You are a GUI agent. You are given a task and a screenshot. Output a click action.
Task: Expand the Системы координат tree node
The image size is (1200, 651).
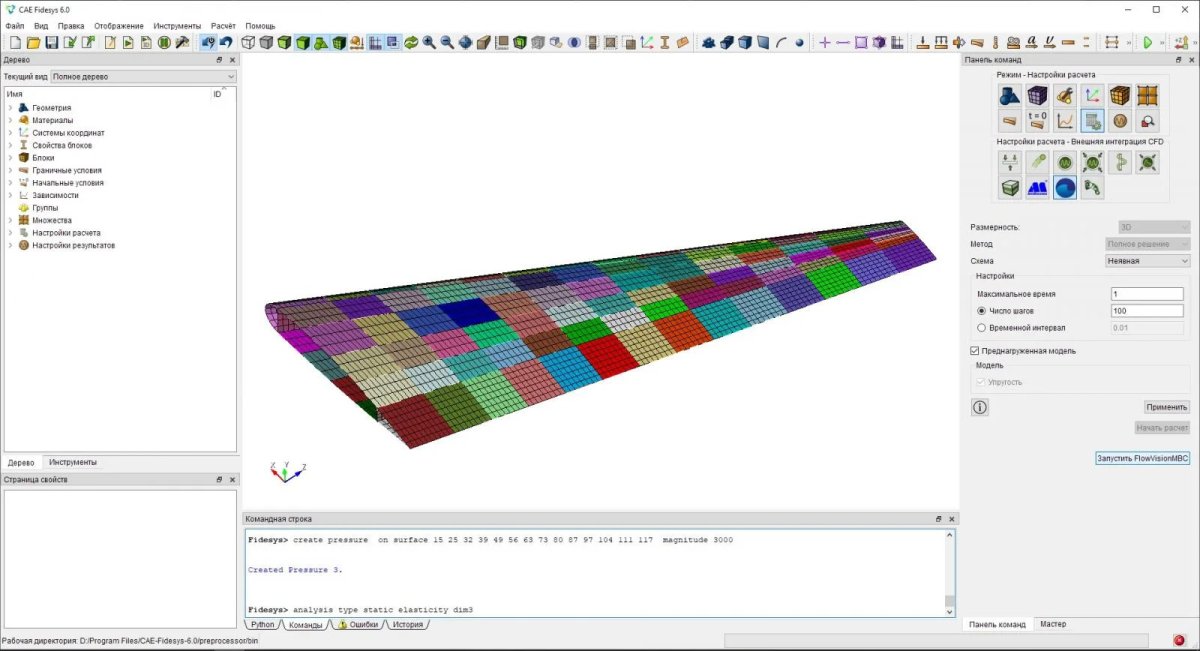pyautogui.click(x=11, y=133)
